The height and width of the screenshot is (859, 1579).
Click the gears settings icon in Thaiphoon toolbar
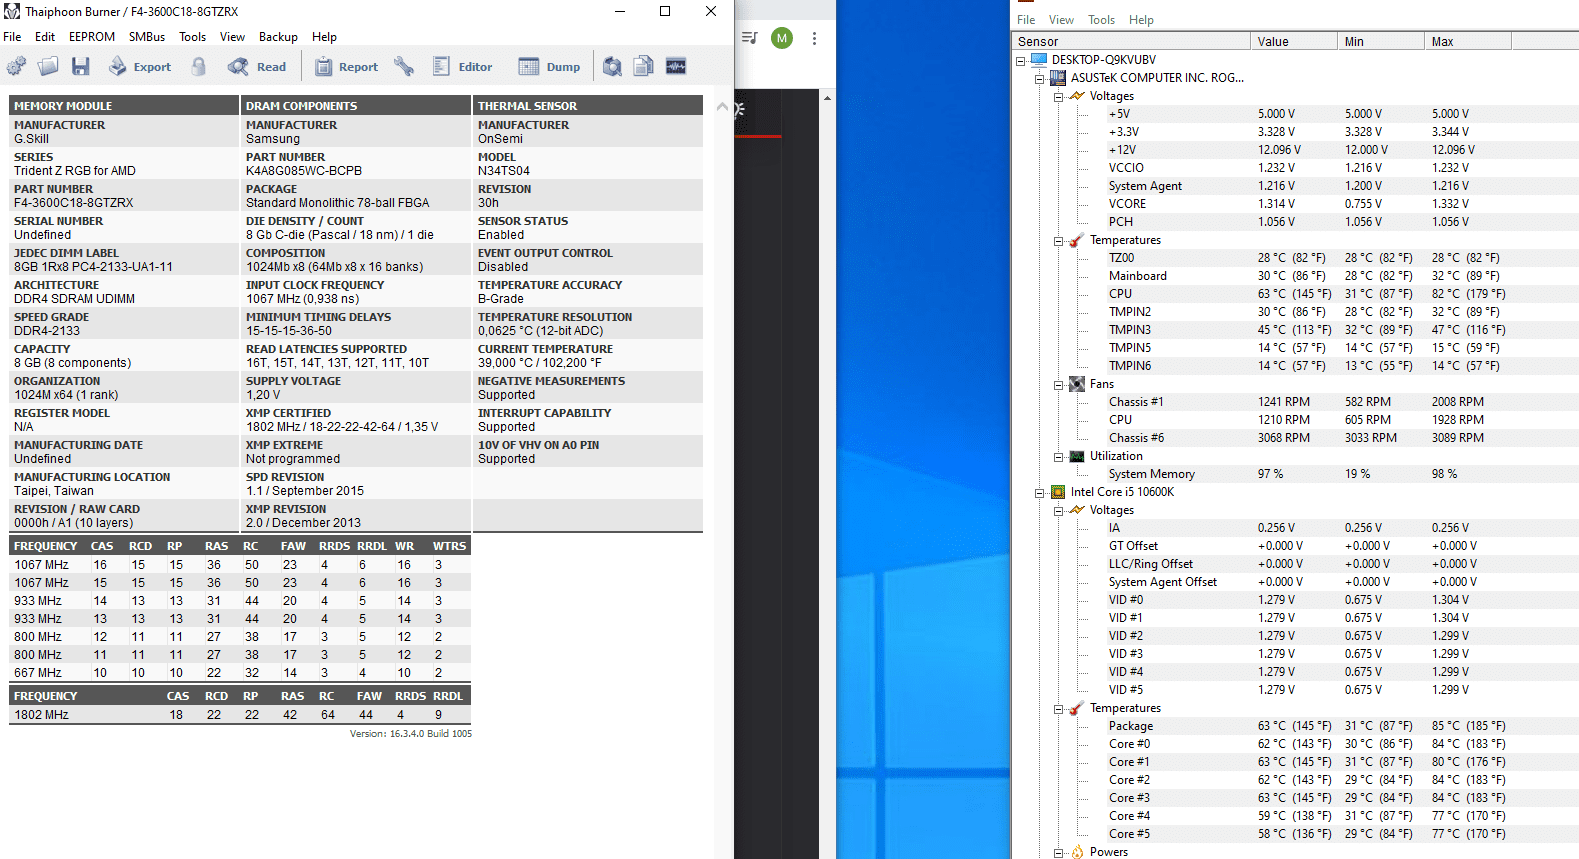pyautogui.click(x=16, y=66)
